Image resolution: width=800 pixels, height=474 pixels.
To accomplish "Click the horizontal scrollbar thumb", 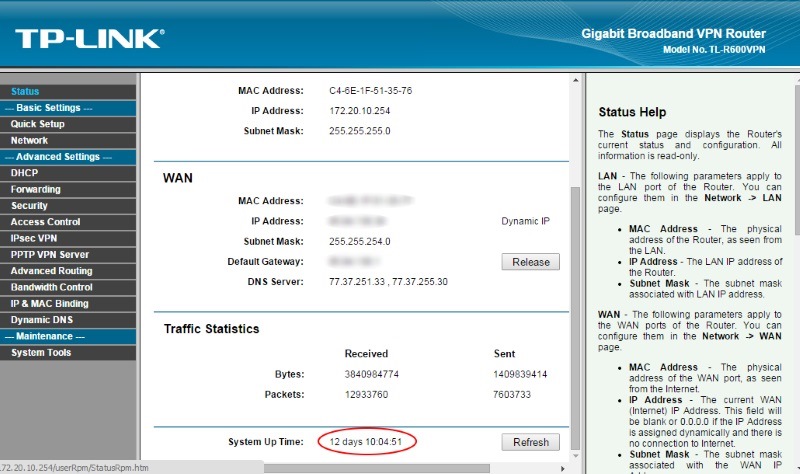I will (x=377, y=468).
